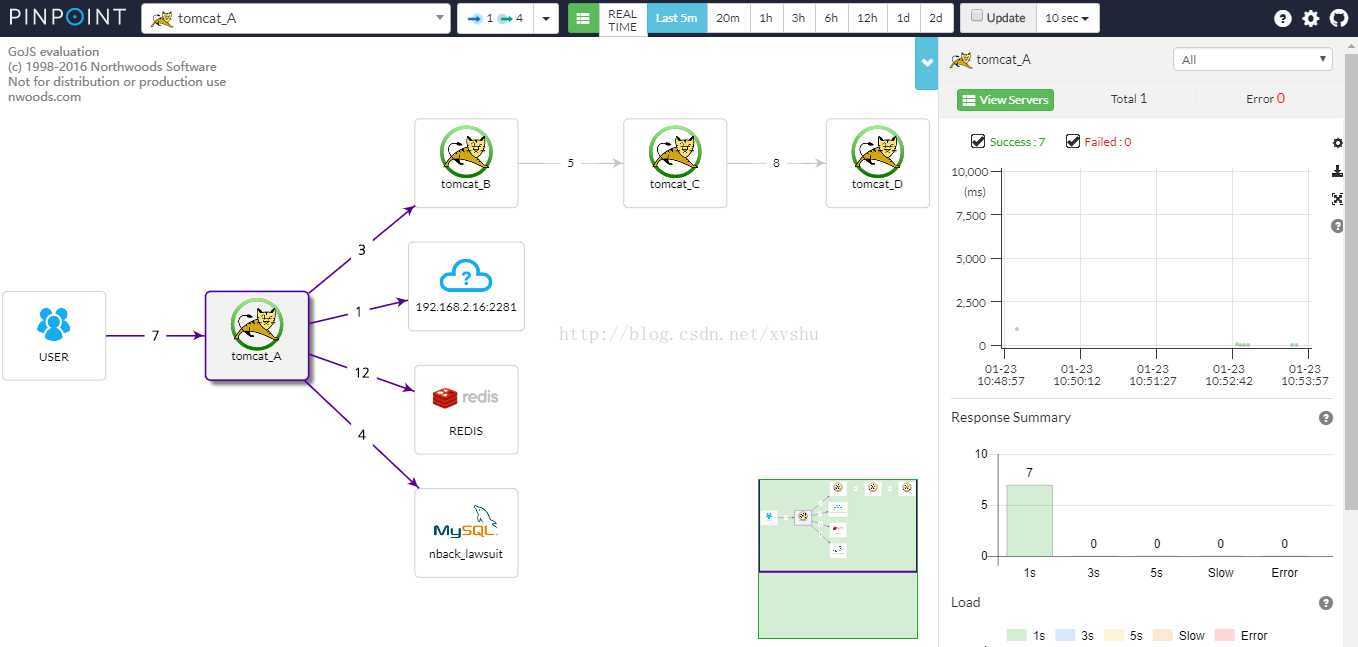1358x647 pixels.
Task: Download the scatter chart image
Action: pos(1338,171)
